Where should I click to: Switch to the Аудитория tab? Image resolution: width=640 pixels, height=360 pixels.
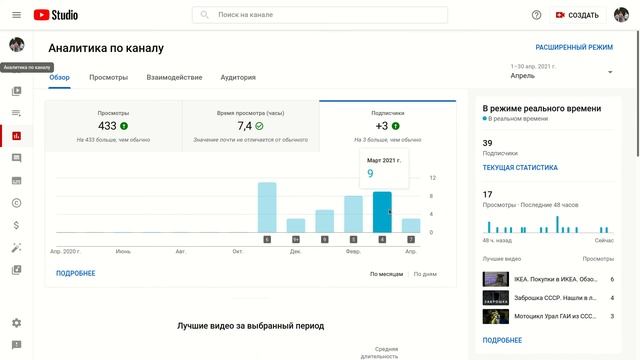[x=238, y=78]
